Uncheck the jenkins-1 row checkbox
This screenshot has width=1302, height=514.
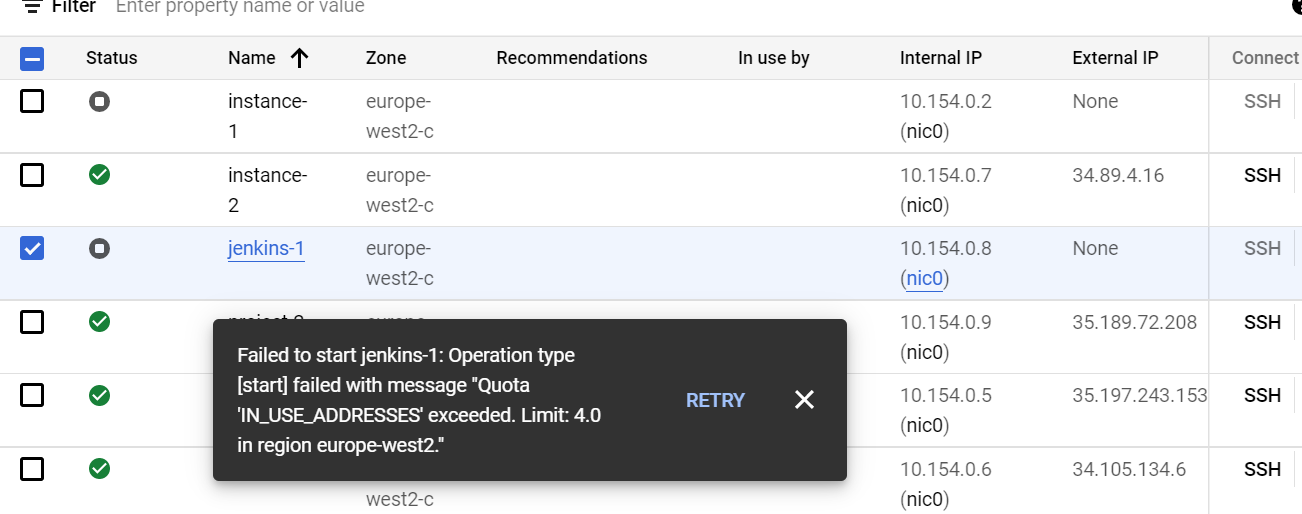click(32, 248)
